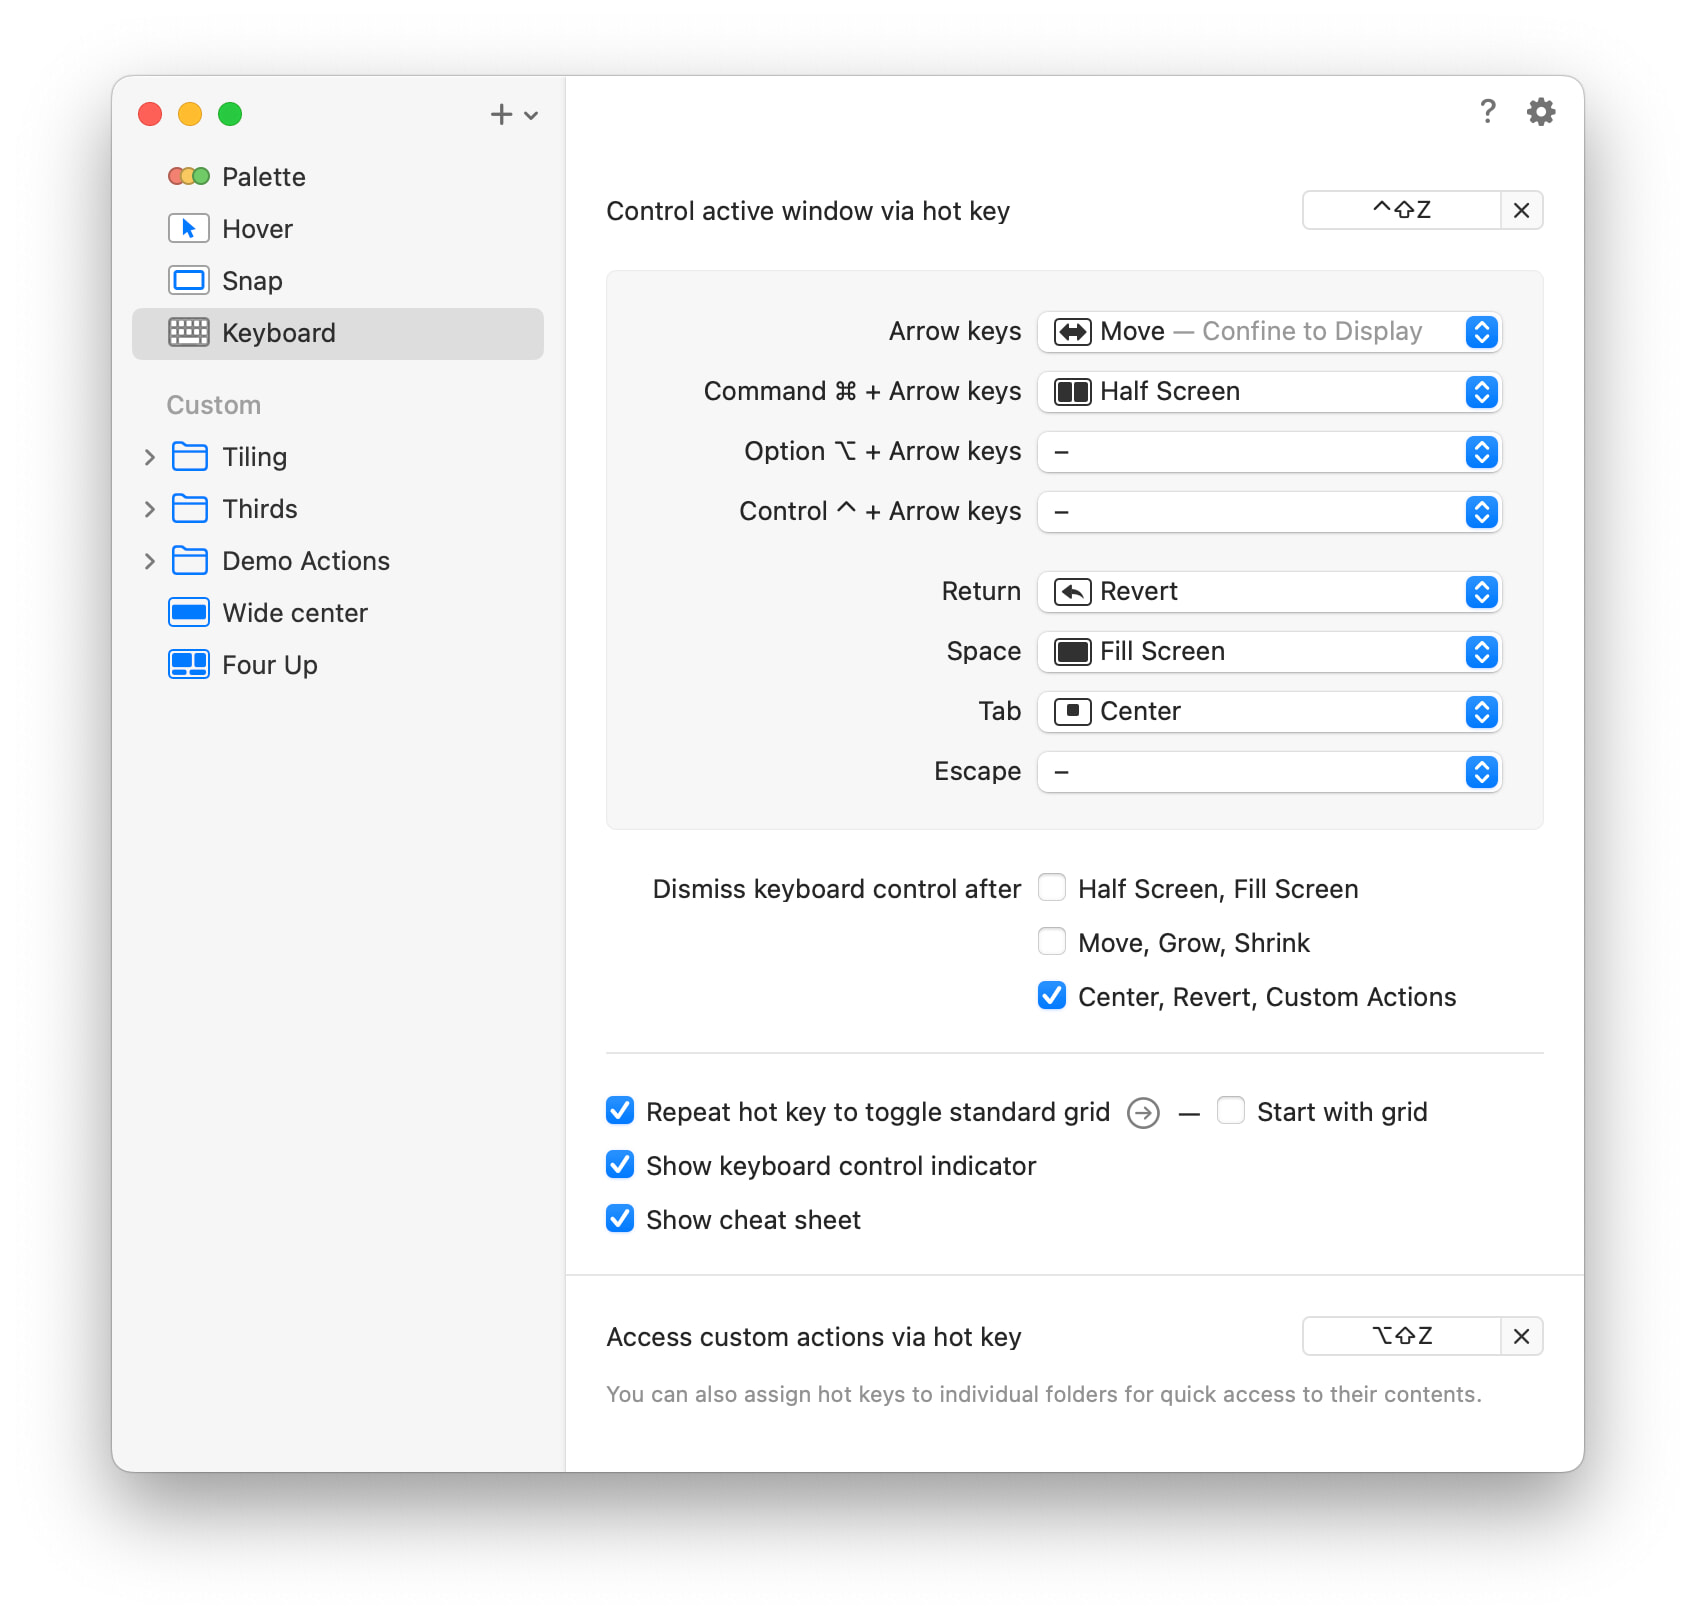This screenshot has height=1620, width=1696.
Task: Enable the Start with grid checkbox
Action: point(1231,1111)
